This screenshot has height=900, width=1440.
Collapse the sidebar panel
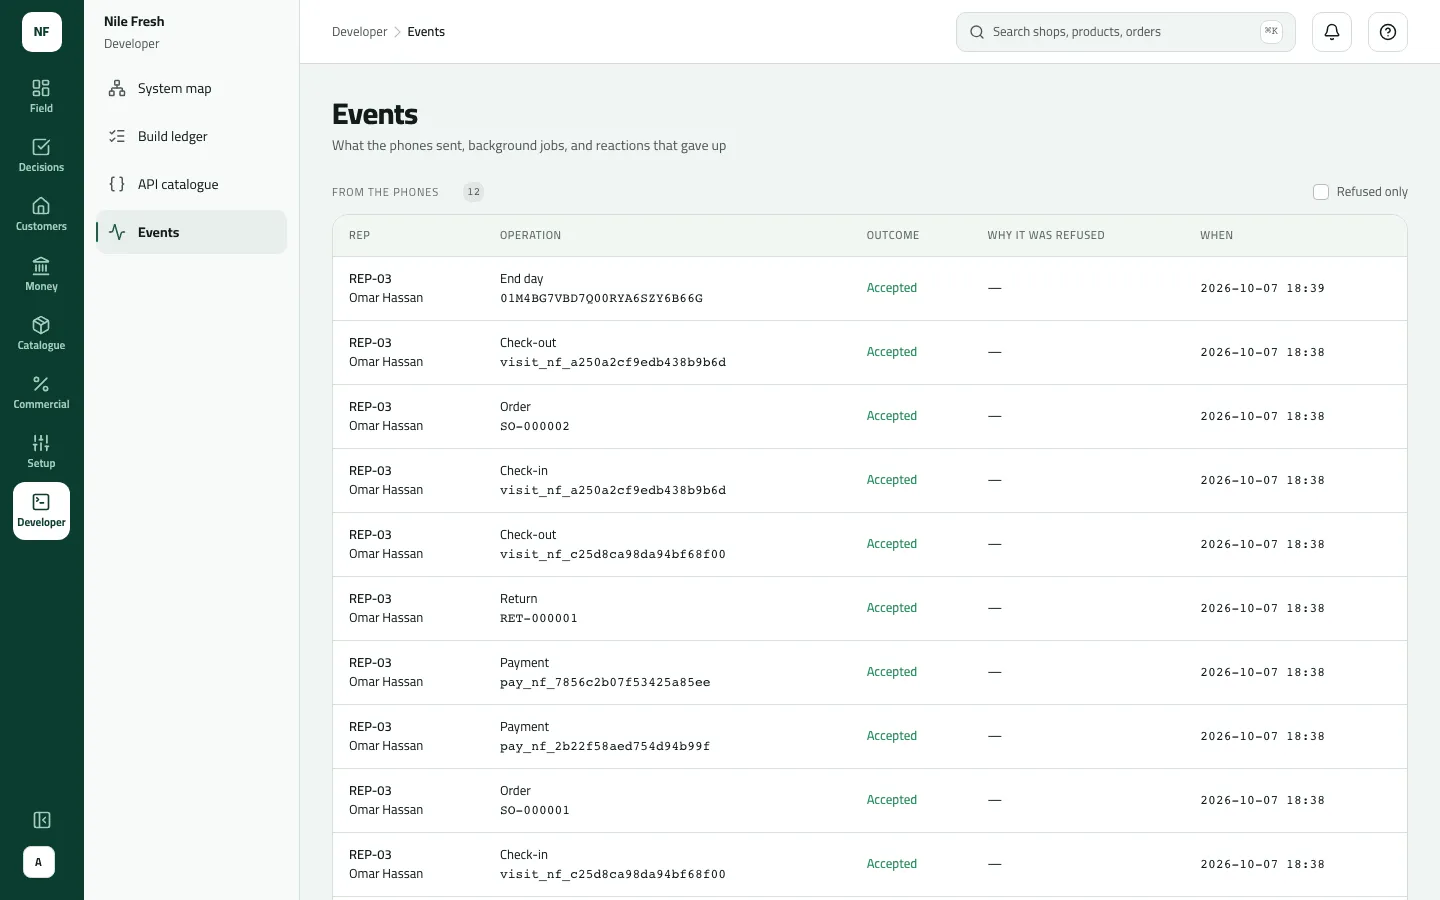[42, 820]
